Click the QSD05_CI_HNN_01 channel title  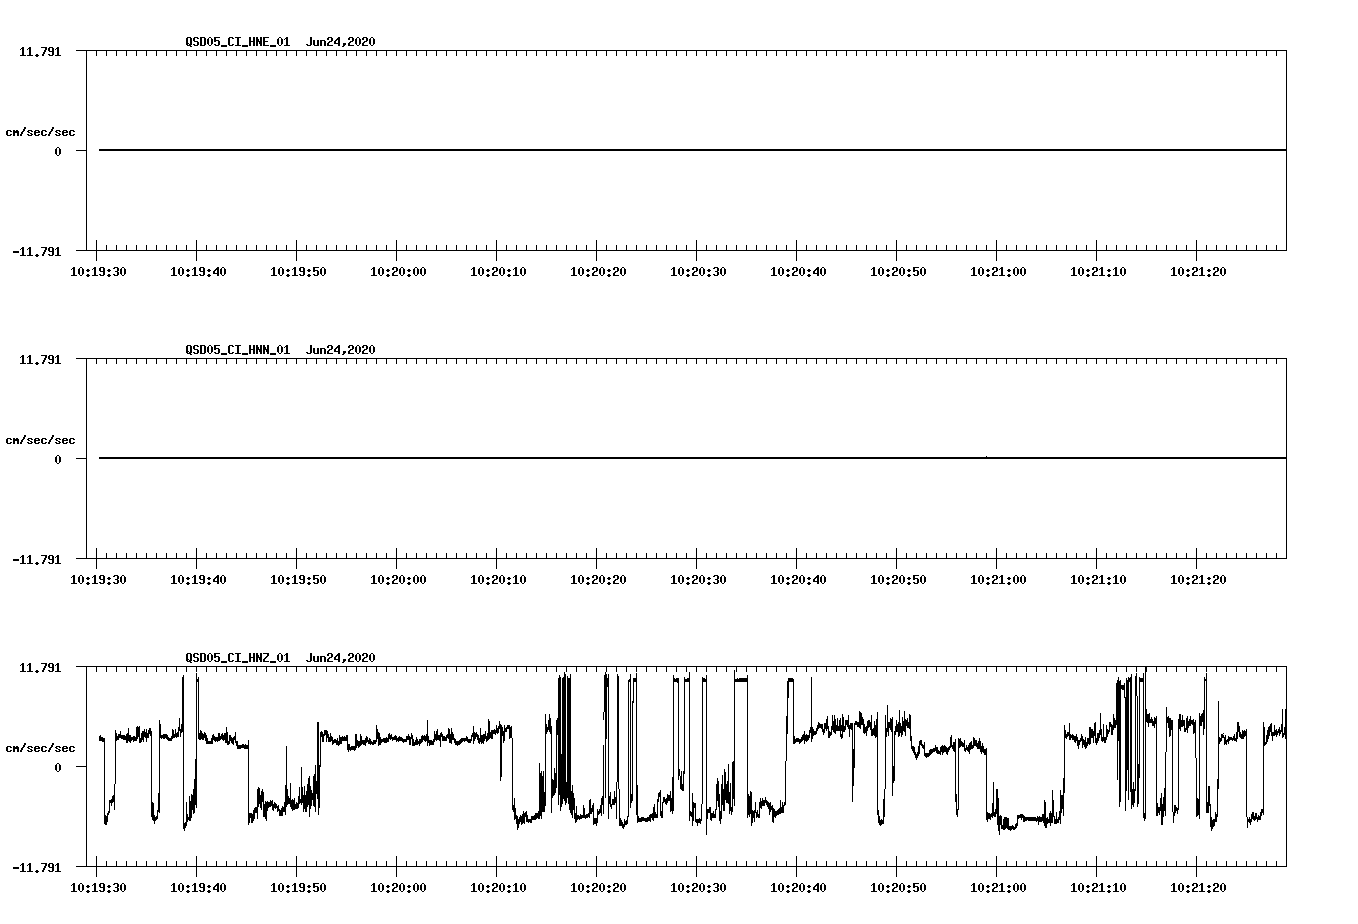click(x=238, y=349)
